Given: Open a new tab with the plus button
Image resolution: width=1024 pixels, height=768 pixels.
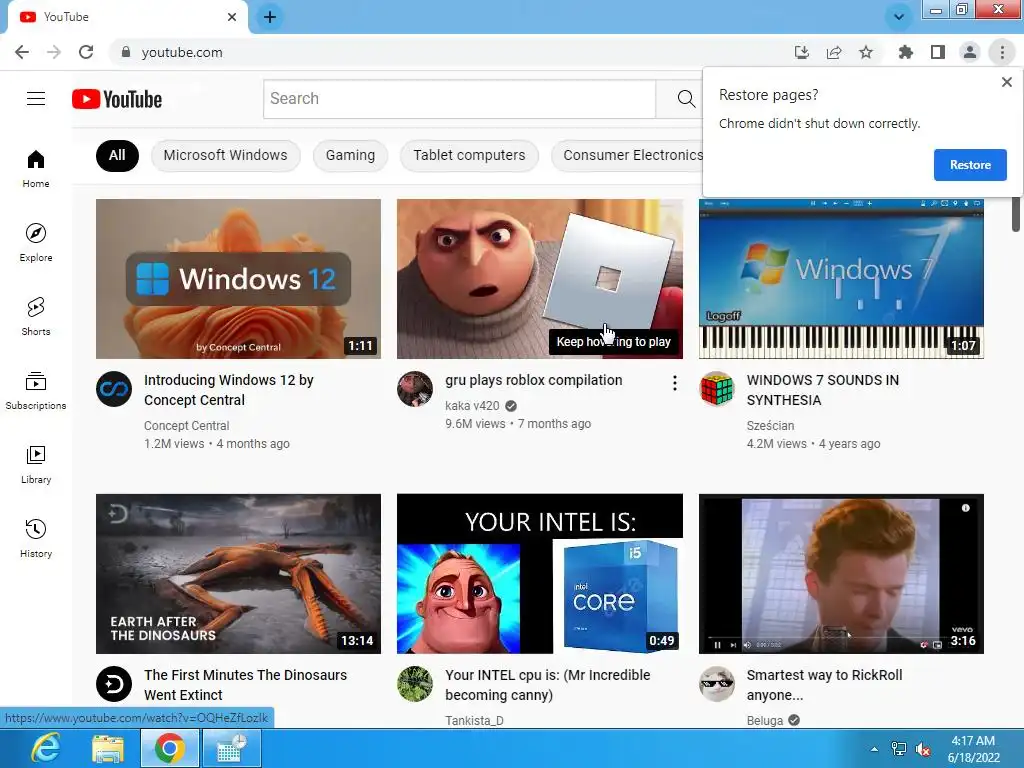Looking at the screenshot, I should pos(270,17).
